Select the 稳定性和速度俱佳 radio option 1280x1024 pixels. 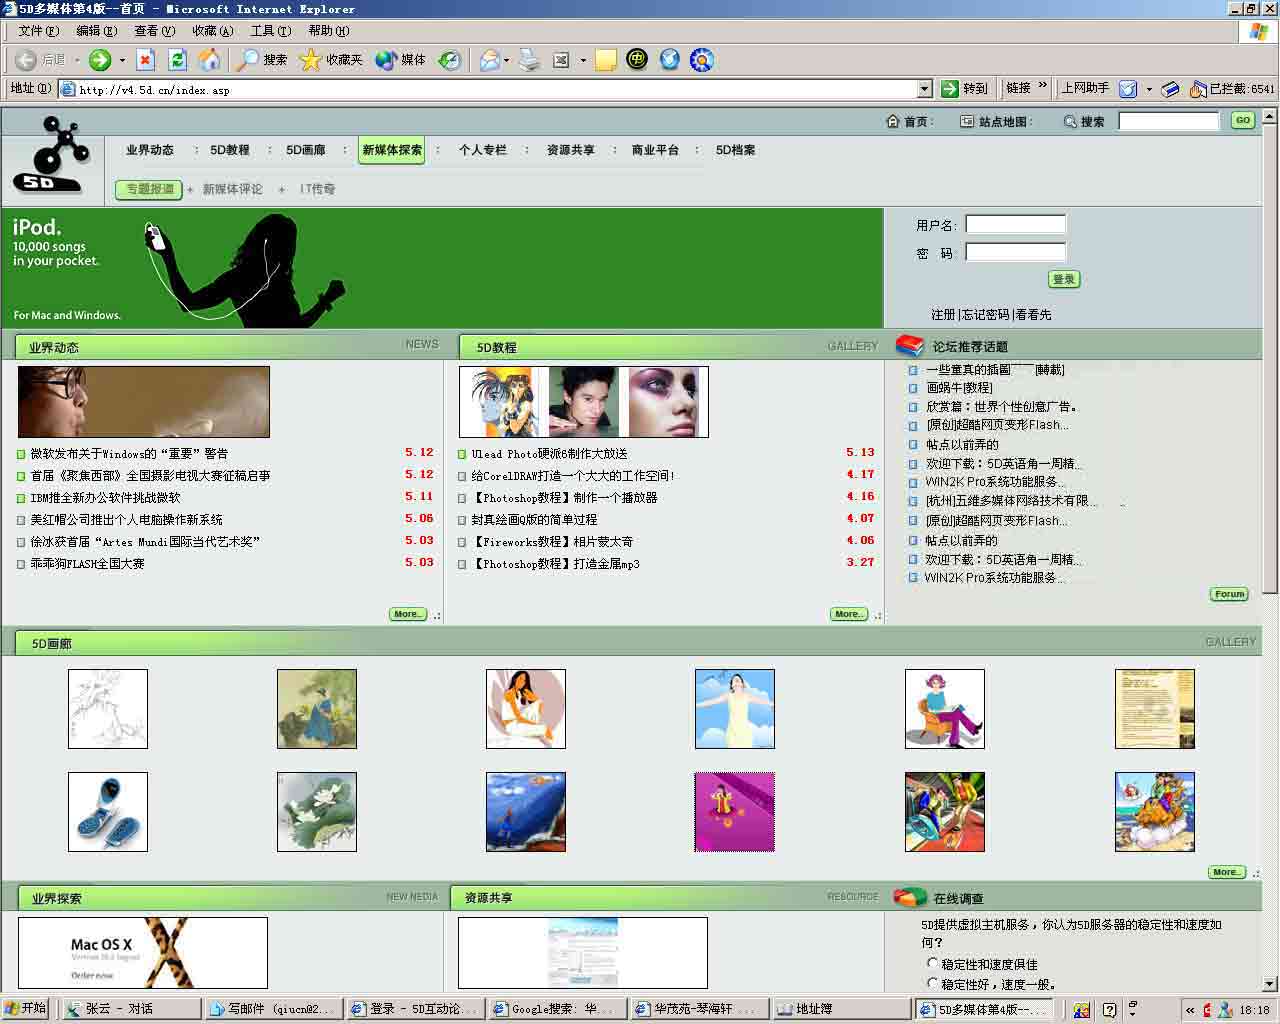[x=932, y=963]
